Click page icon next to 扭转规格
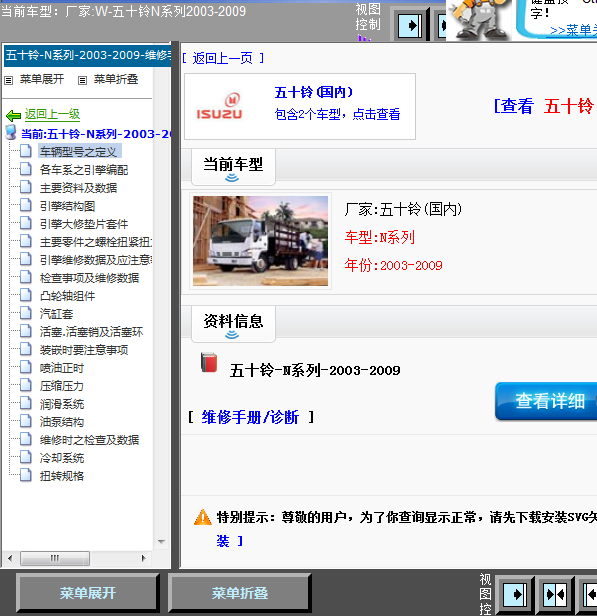The height and width of the screenshot is (616, 597). (x=26, y=475)
